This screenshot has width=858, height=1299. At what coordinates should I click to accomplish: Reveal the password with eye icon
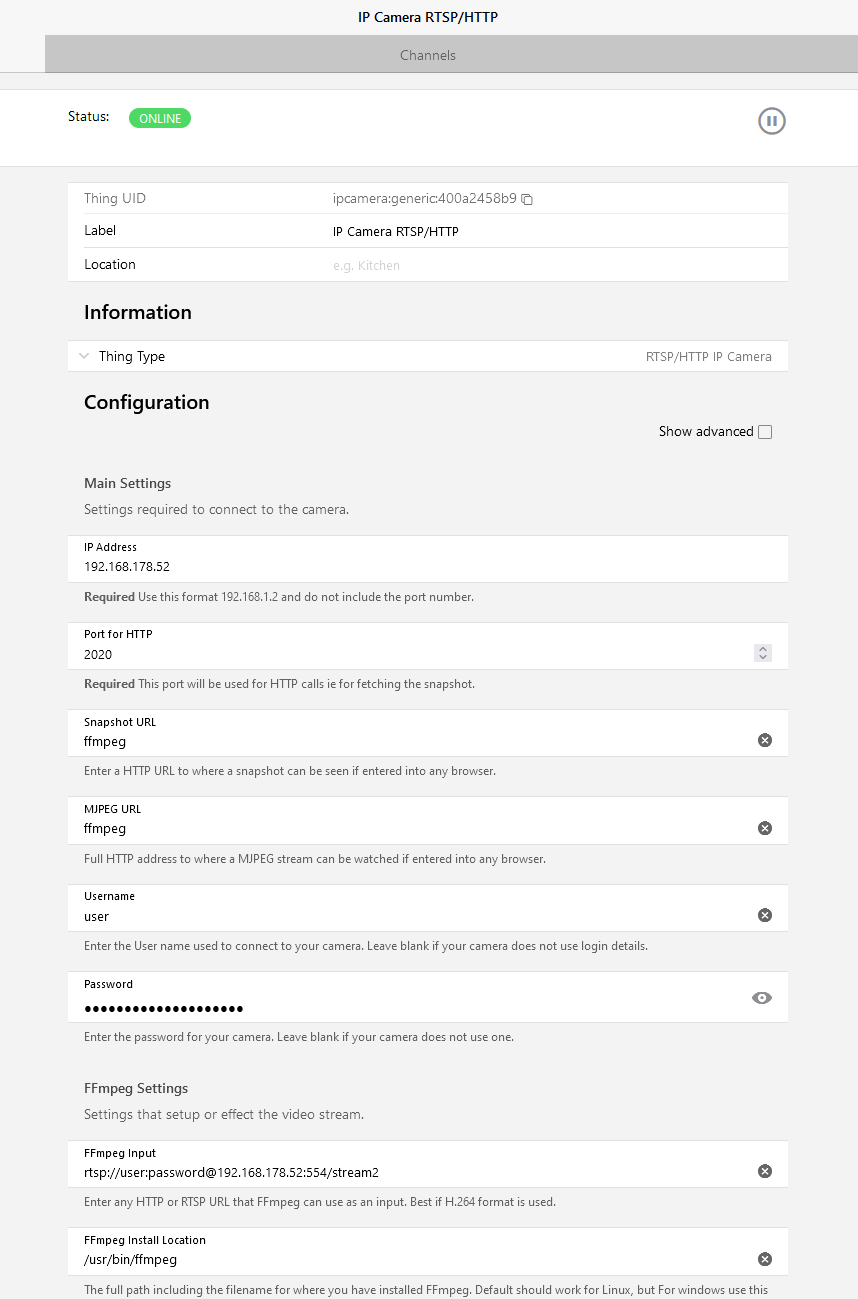pos(762,998)
